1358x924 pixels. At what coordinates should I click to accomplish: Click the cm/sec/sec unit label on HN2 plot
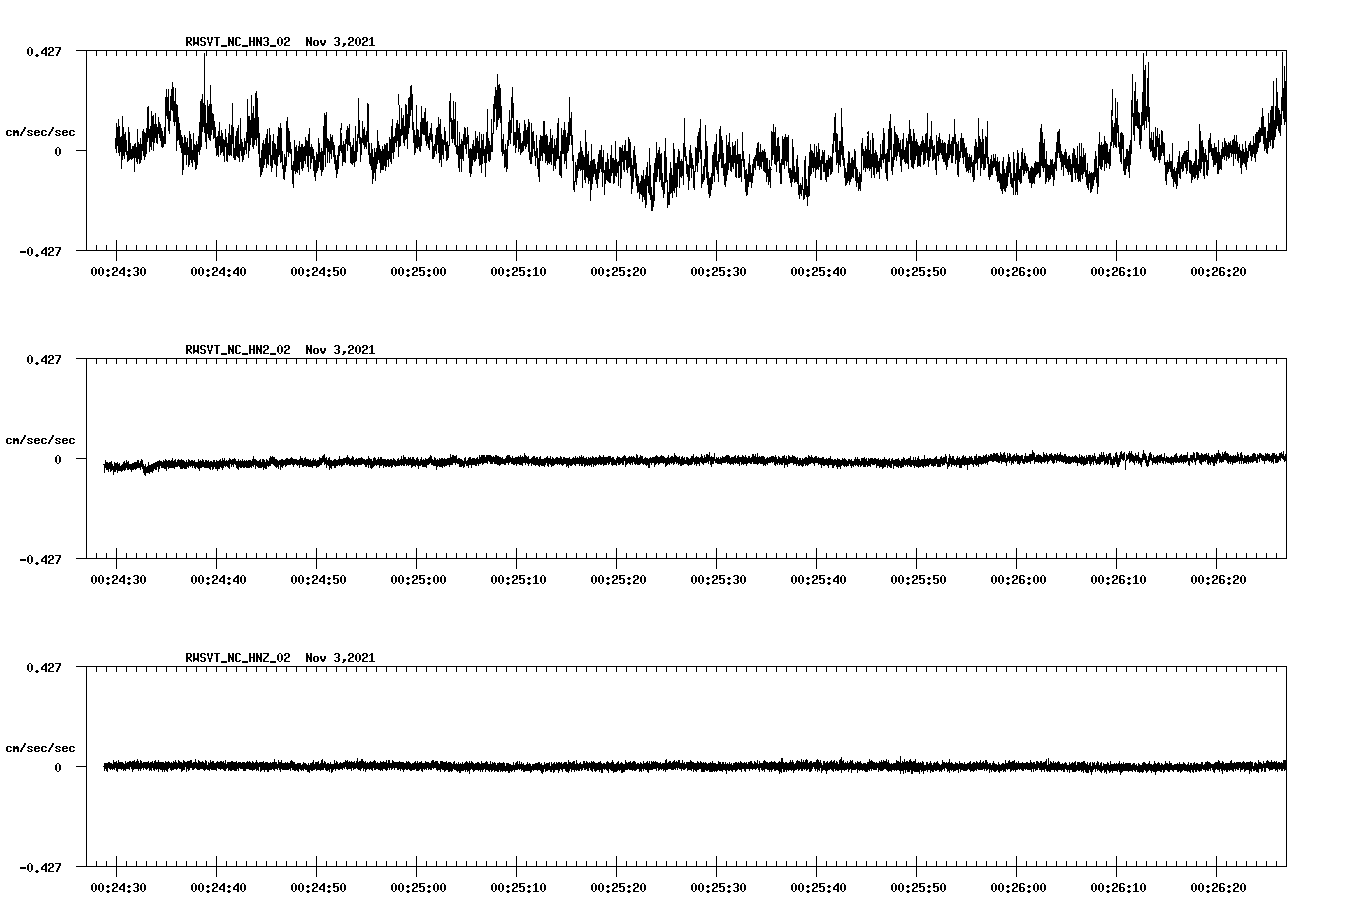pyautogui.click(x=40, y=440)
